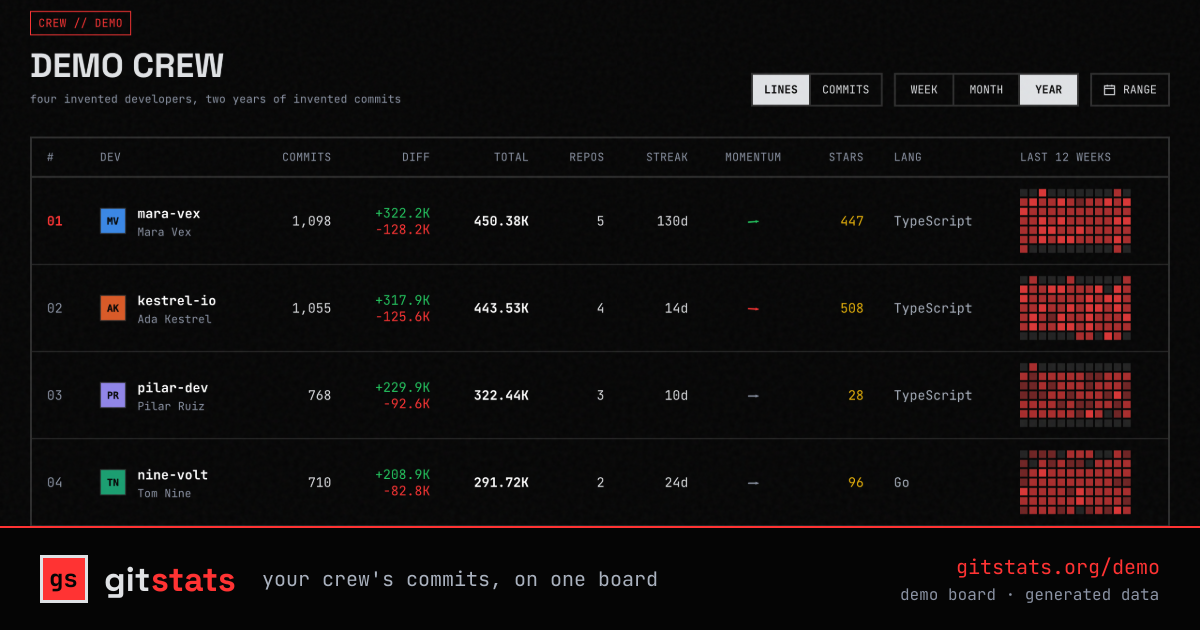Screen dimensions: 1200x630
Task: Click total value 291.72K
Action: coord(501,482)
